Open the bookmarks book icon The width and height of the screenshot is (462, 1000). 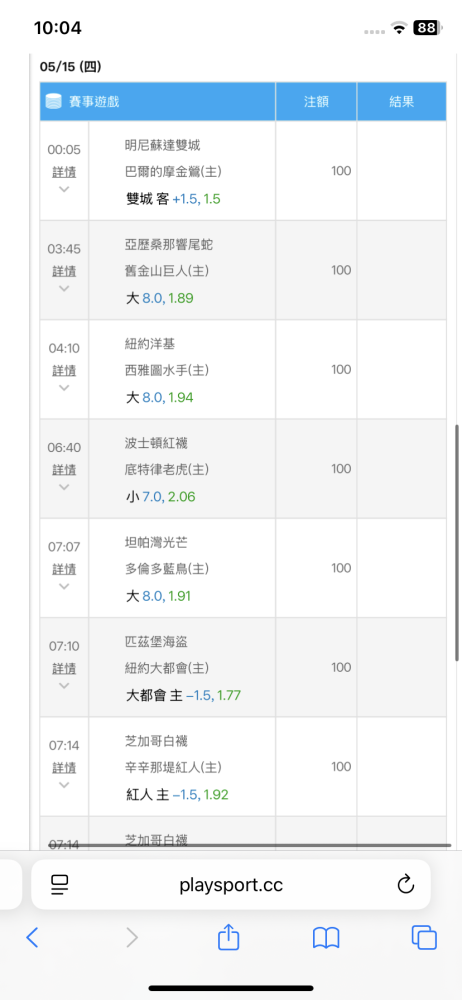click(325, 938)
